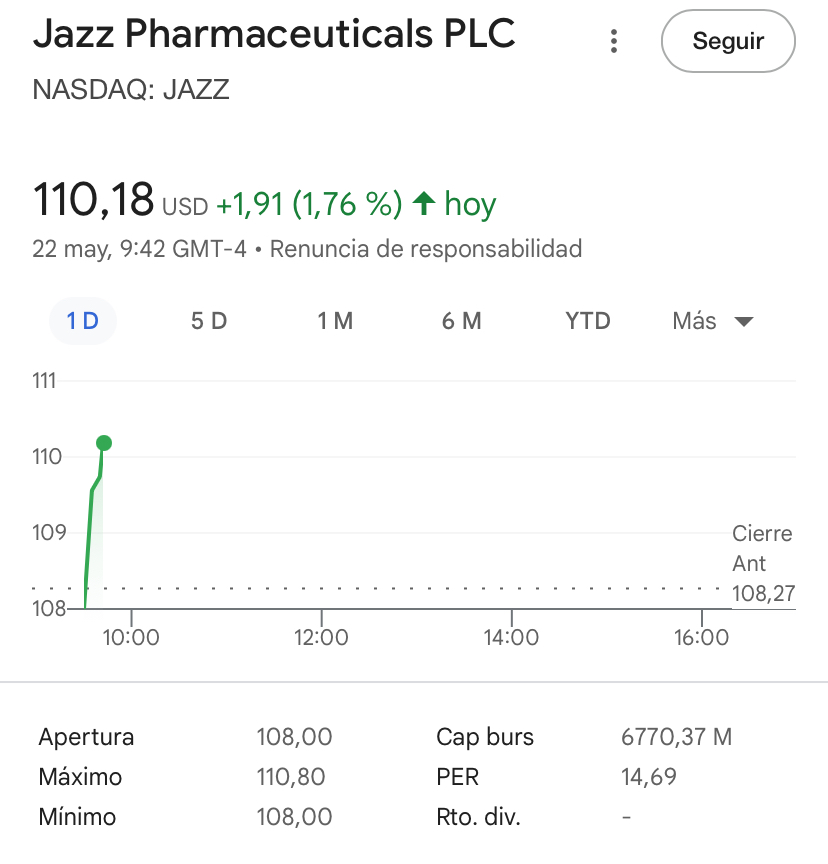Select the YTD range tab
This screenshot has height=864, width=828.
click(x=588, y=321)
